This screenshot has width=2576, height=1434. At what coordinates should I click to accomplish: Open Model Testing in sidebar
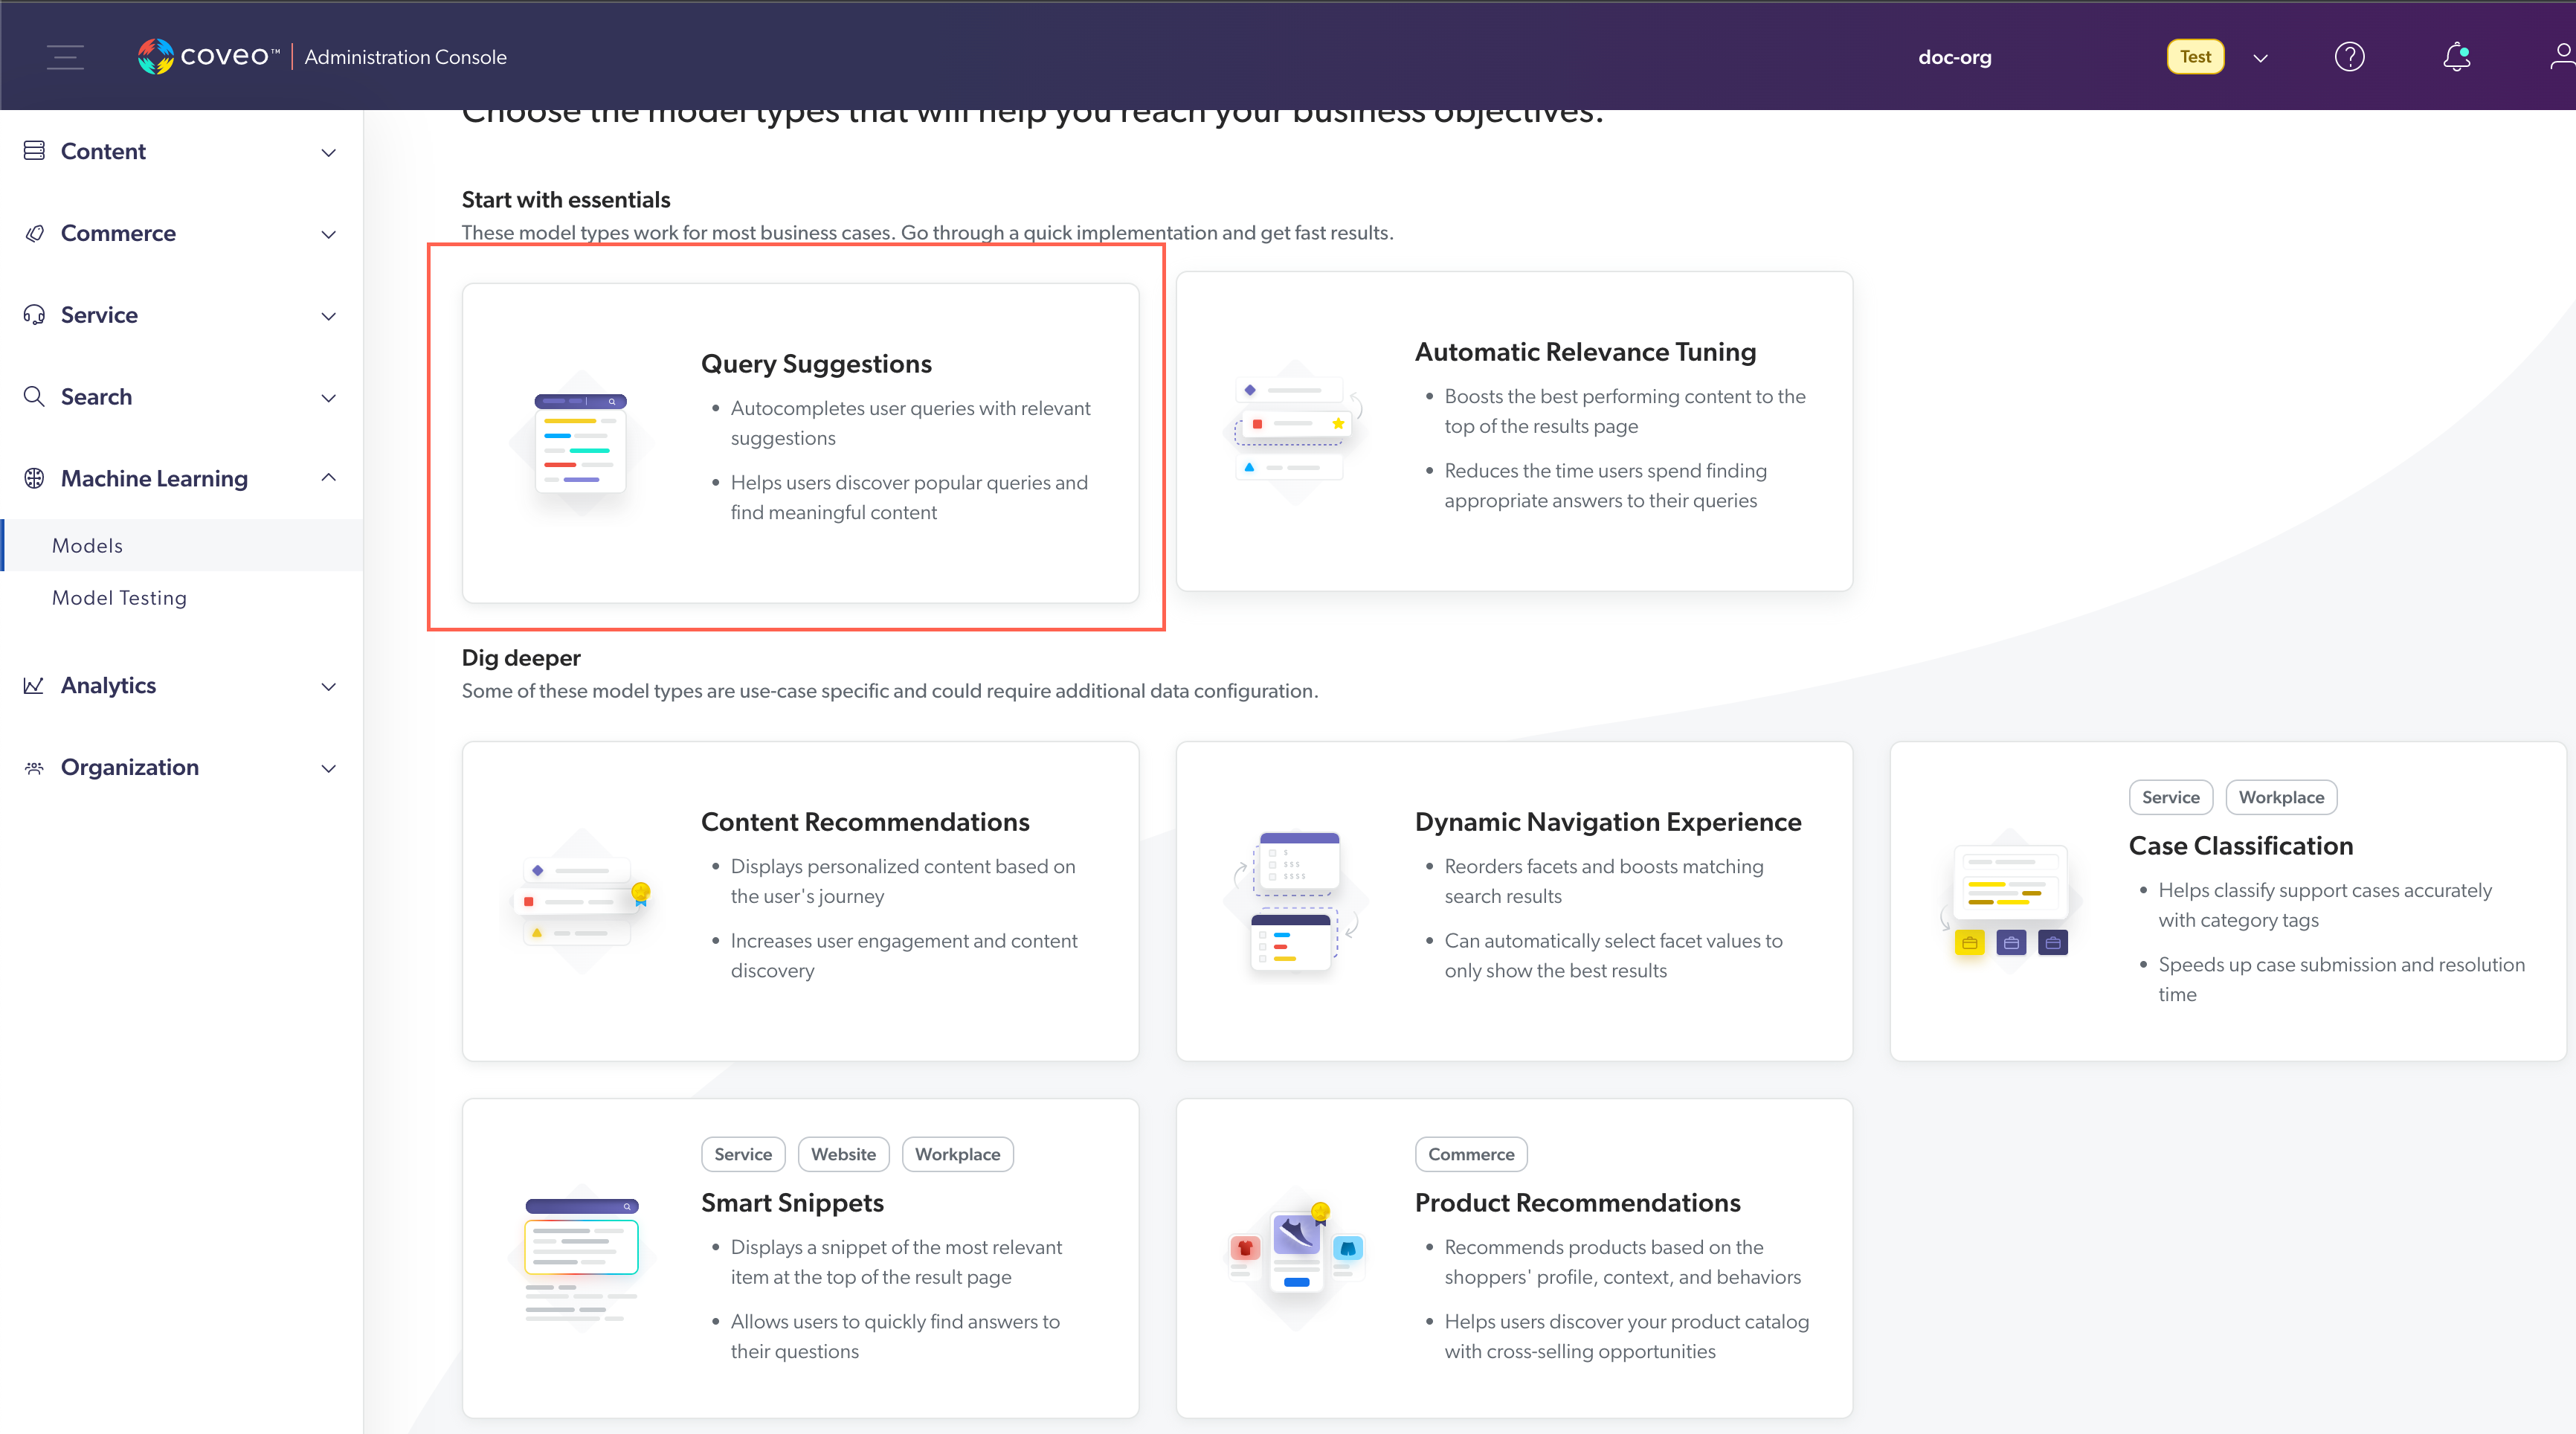(x=182, y=597)
